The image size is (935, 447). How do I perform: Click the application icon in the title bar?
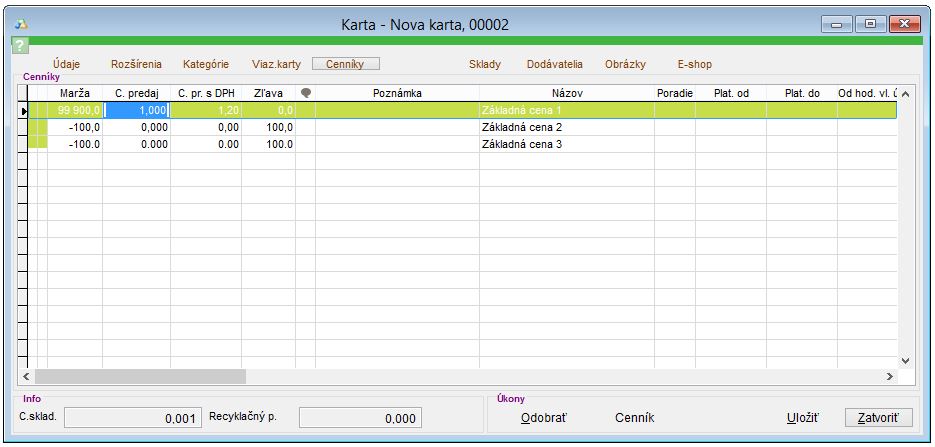click(21, 23)
